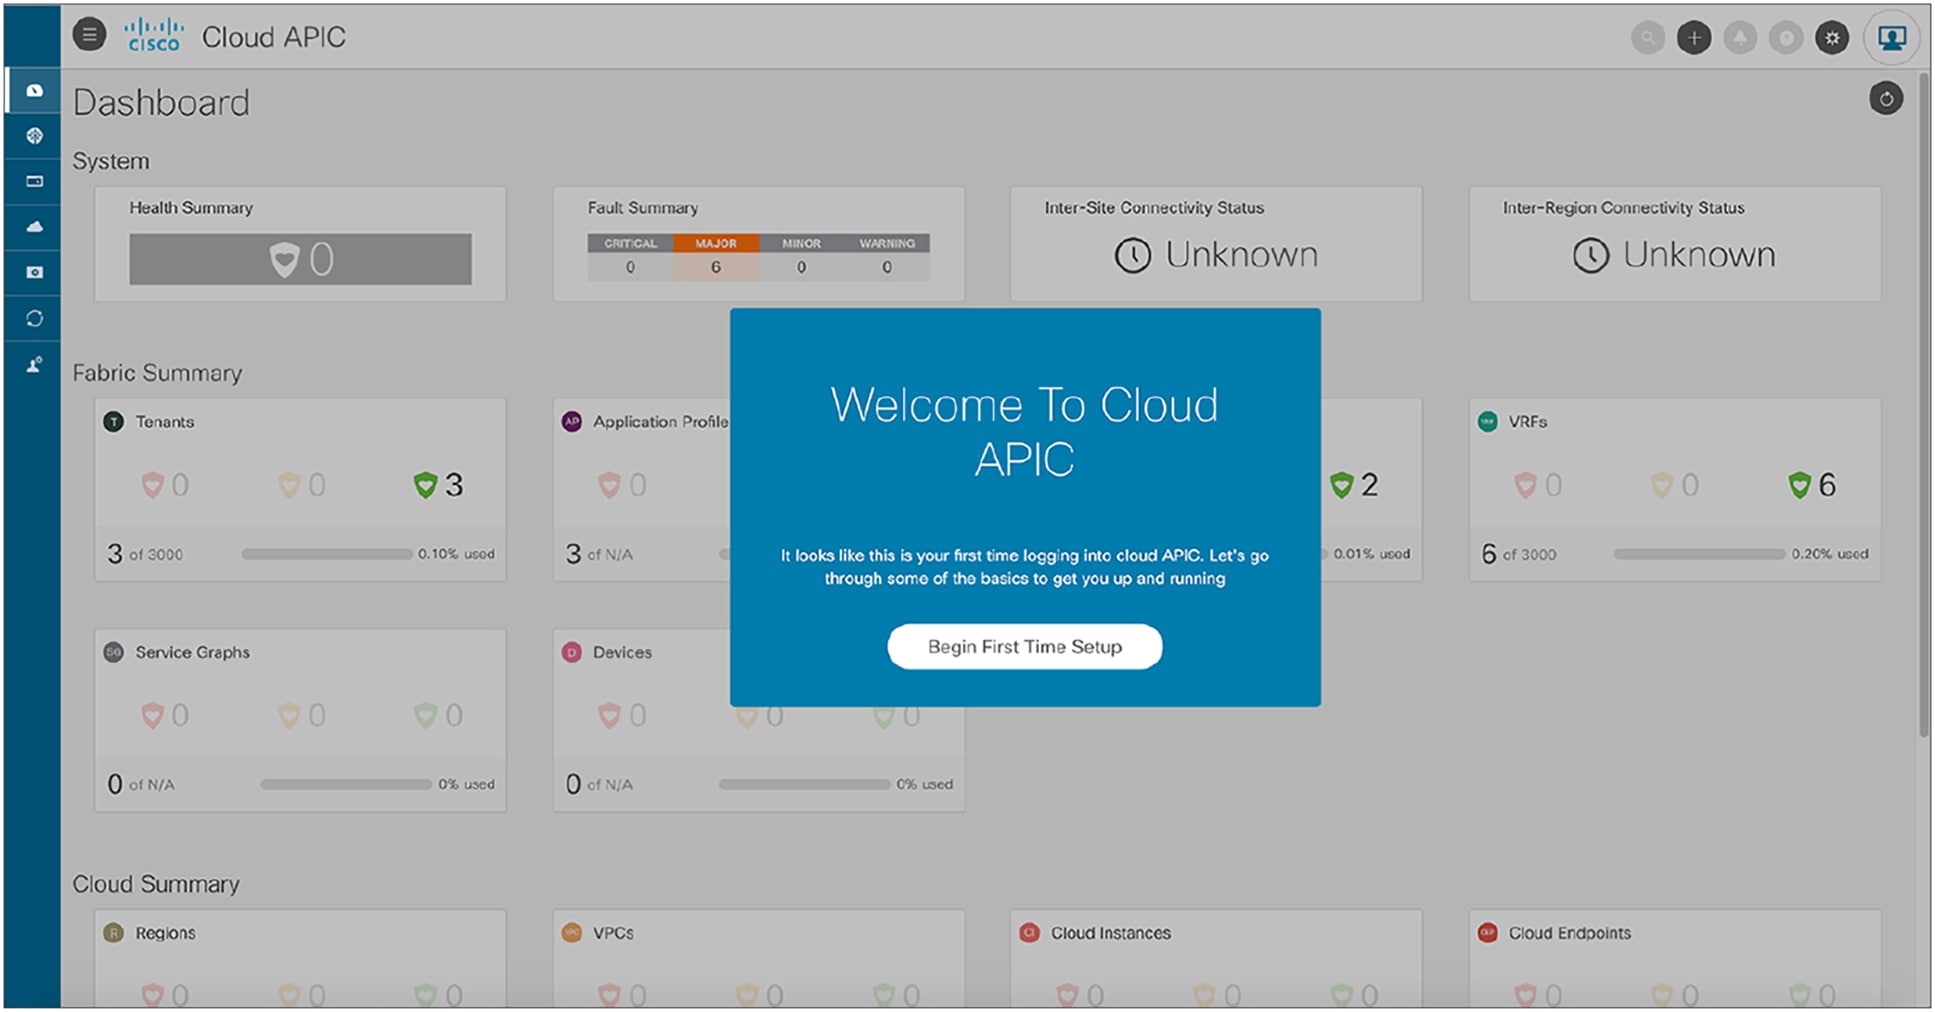
Task: Click the plus create icon in header
Action: pos(1694,38)
